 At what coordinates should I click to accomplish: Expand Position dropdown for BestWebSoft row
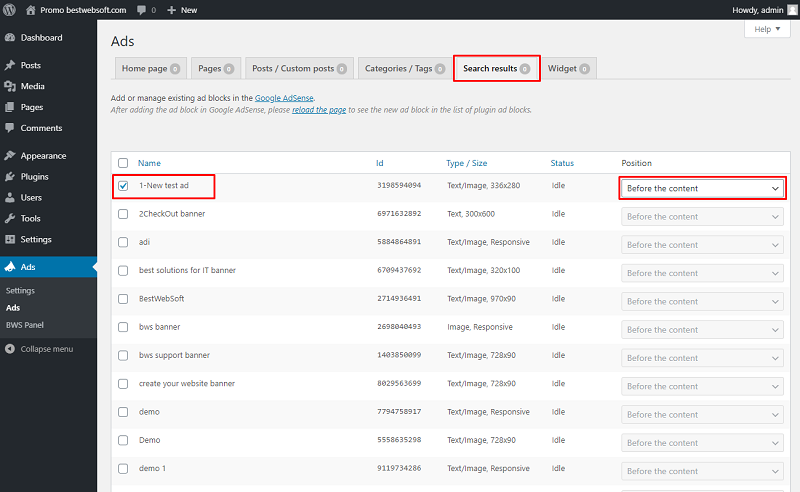click(702, 302)
